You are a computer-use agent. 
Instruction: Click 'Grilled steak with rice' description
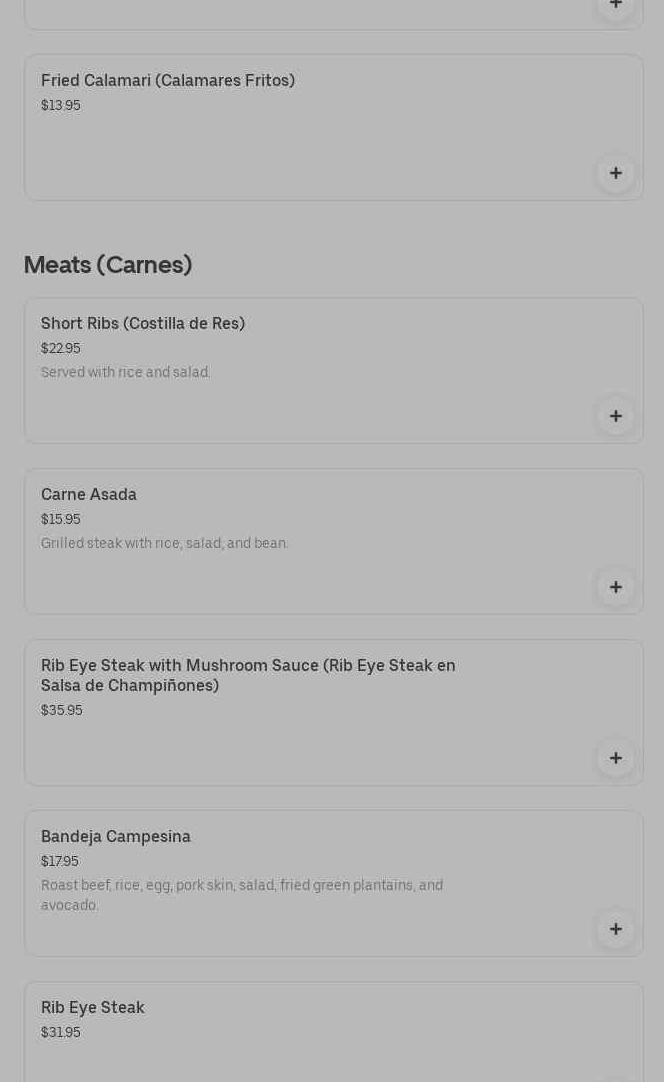coord(165,544)
